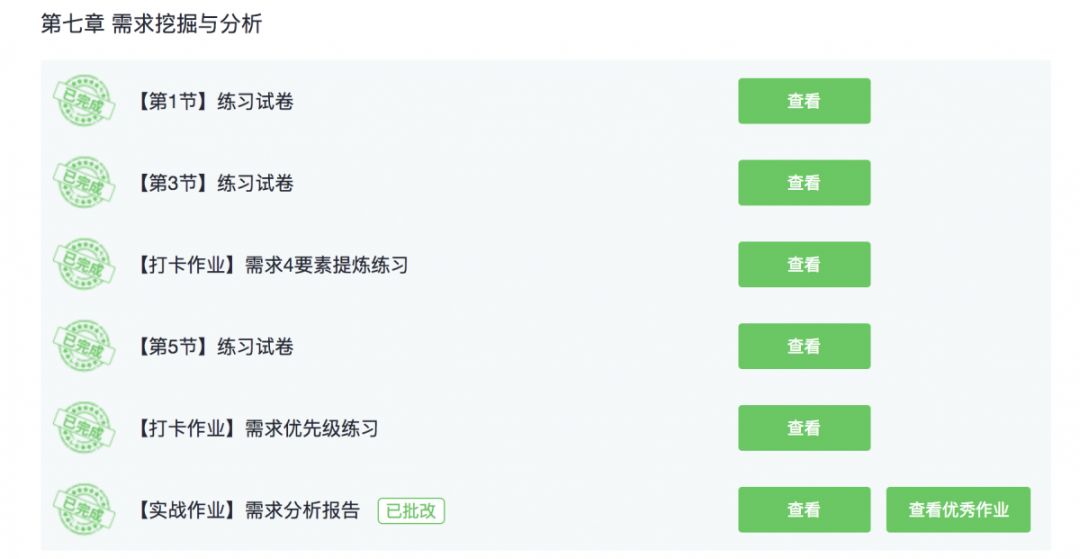
Task: Open 【打卡作业】需求优先级练习 title
Action: (254, 430)
